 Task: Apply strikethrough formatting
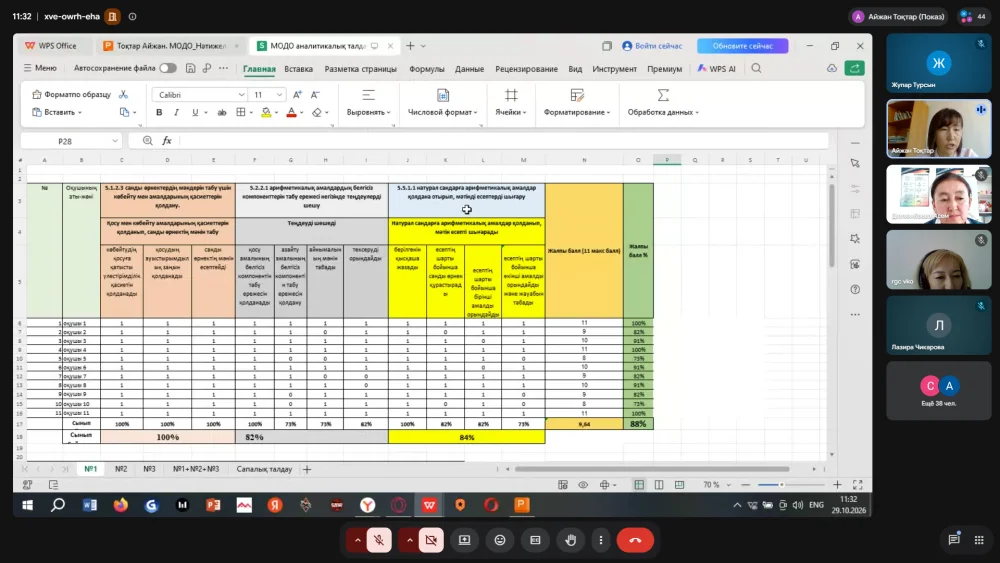click(x=222, y=112)
